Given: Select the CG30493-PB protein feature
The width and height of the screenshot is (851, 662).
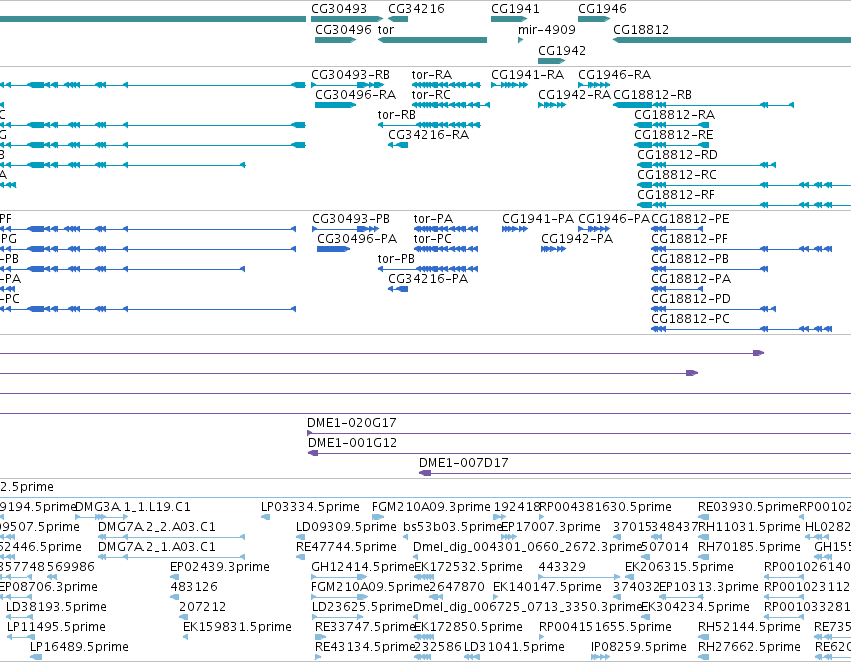Looking at the screenshot, I should pos(345,229).
